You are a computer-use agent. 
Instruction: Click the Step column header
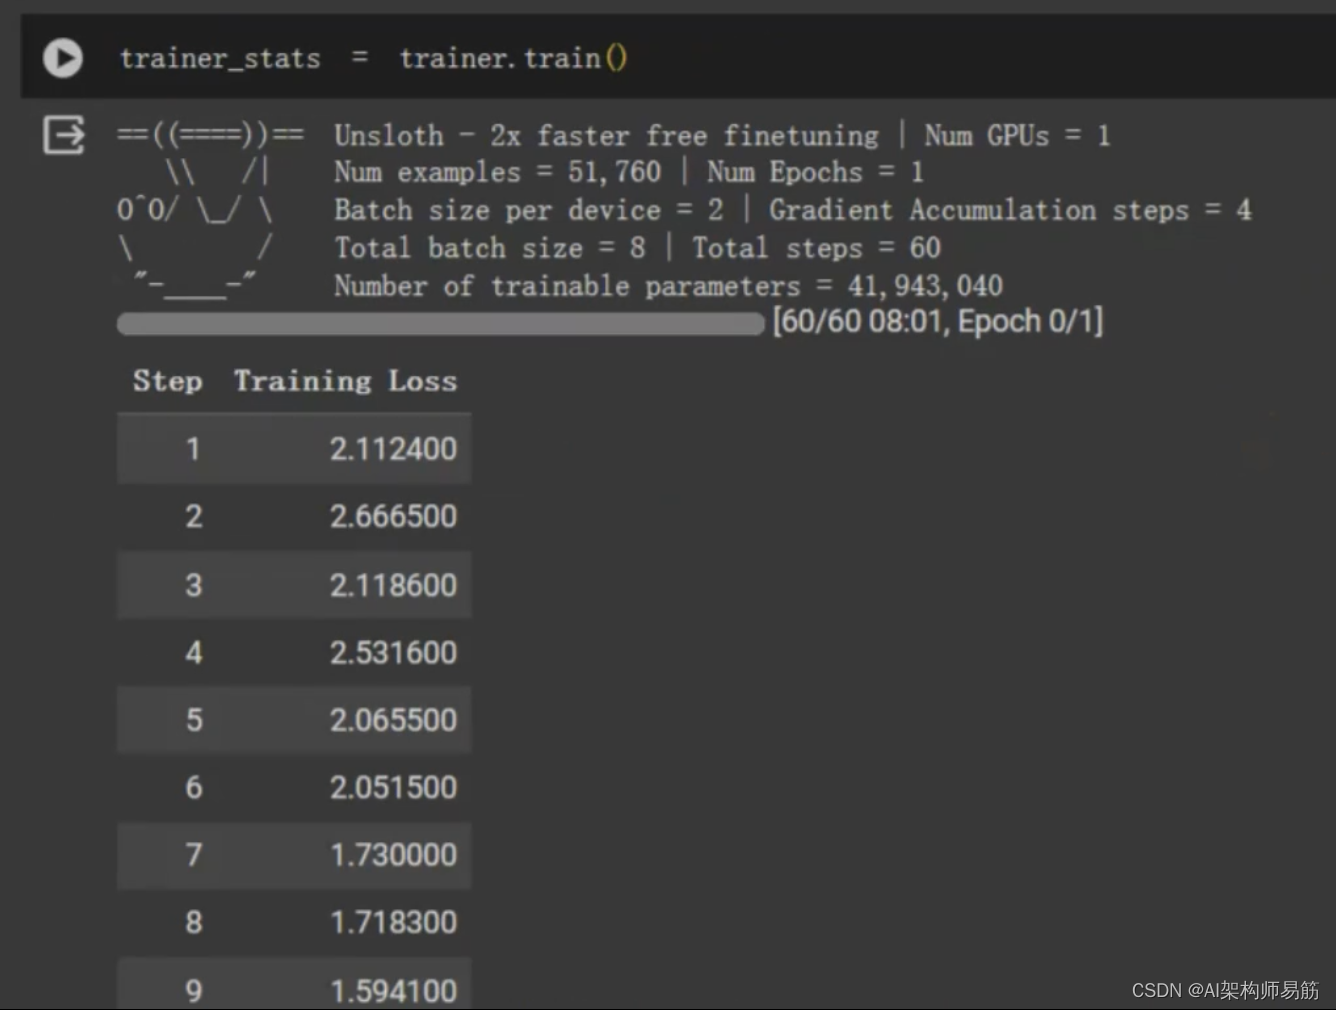[167, 381]
